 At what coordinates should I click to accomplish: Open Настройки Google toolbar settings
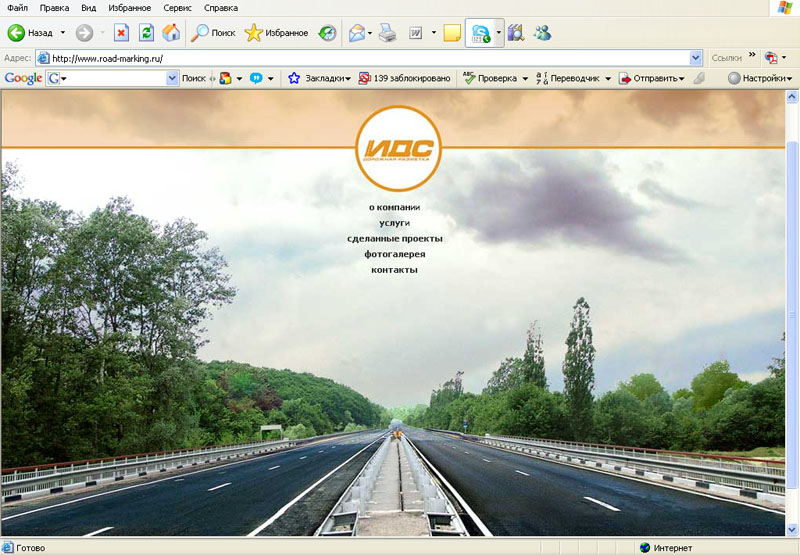pyautogui.click(x=760, y=78)
